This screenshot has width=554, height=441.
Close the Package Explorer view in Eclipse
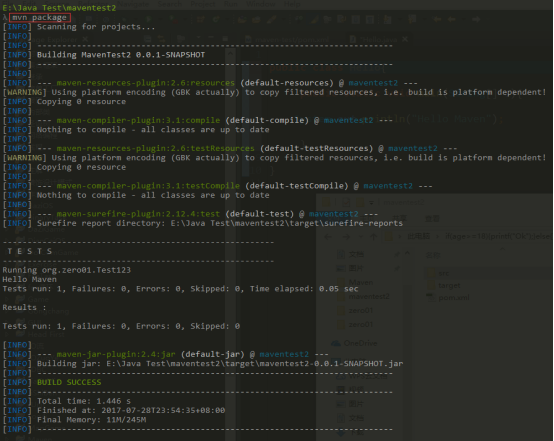tap(85, 39)
